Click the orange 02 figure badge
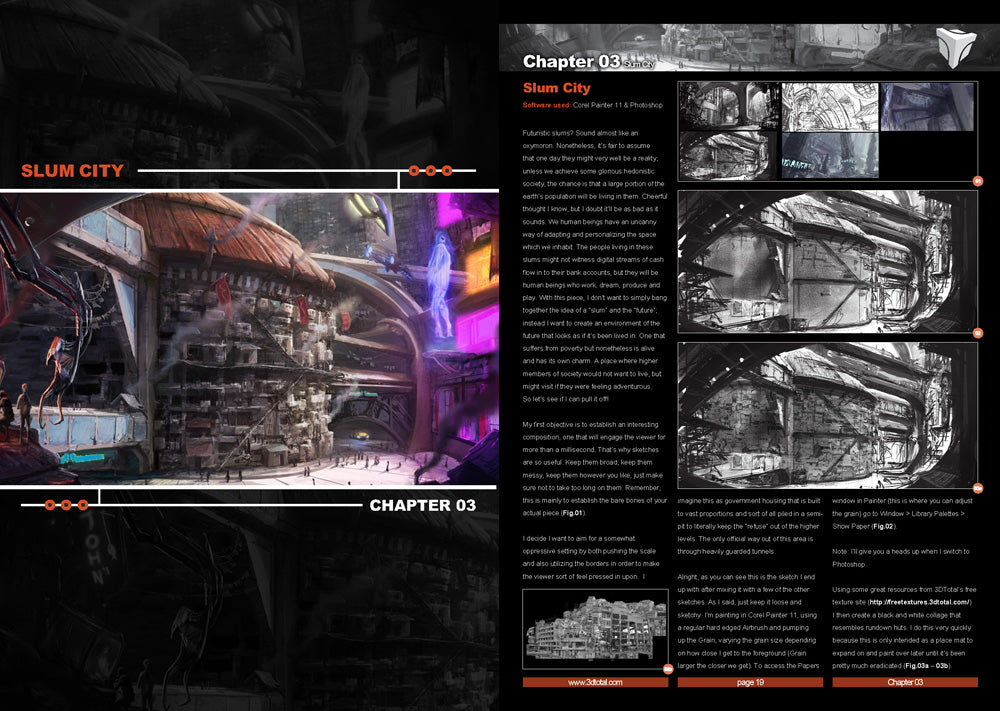 point(977,333)
